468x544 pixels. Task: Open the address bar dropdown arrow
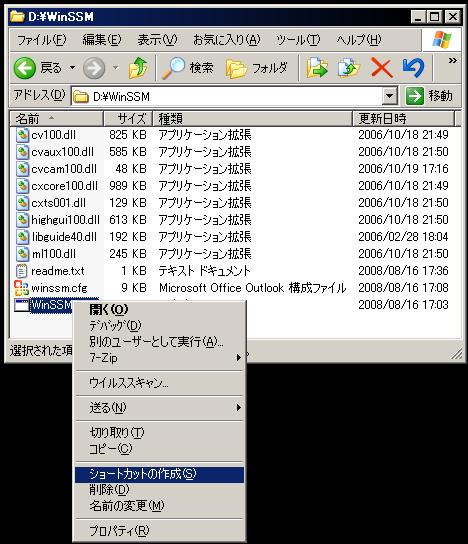[x=390, y=96]
